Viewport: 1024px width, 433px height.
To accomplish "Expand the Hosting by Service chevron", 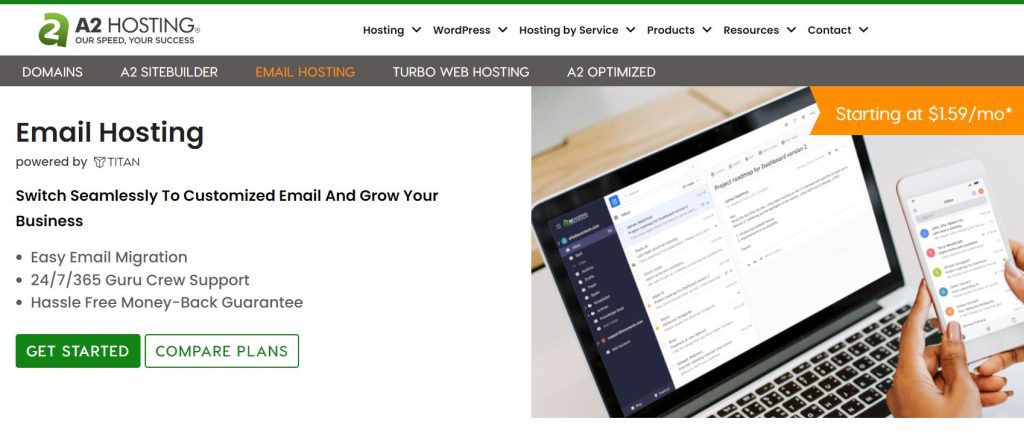I will 630,30.
